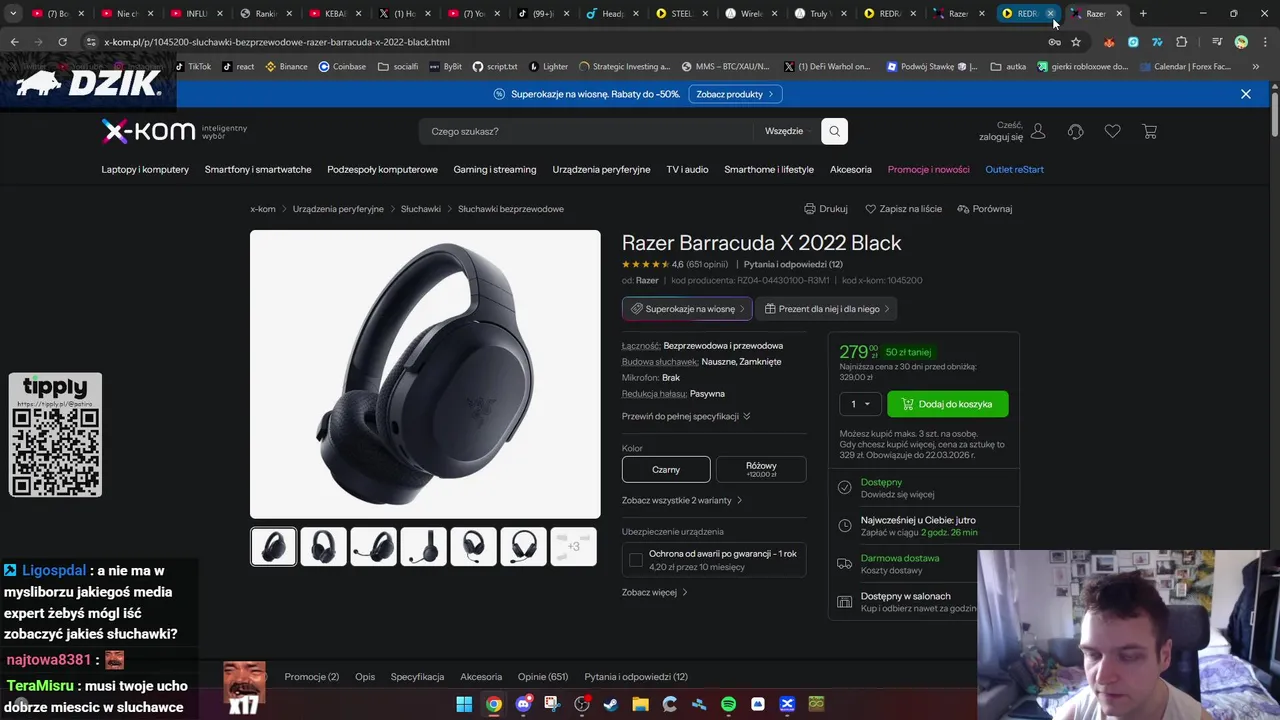This screenshot has height=720, width=1280.
Task: Open Smartfony i smartwatche menu
Action: tap(258, 169)
